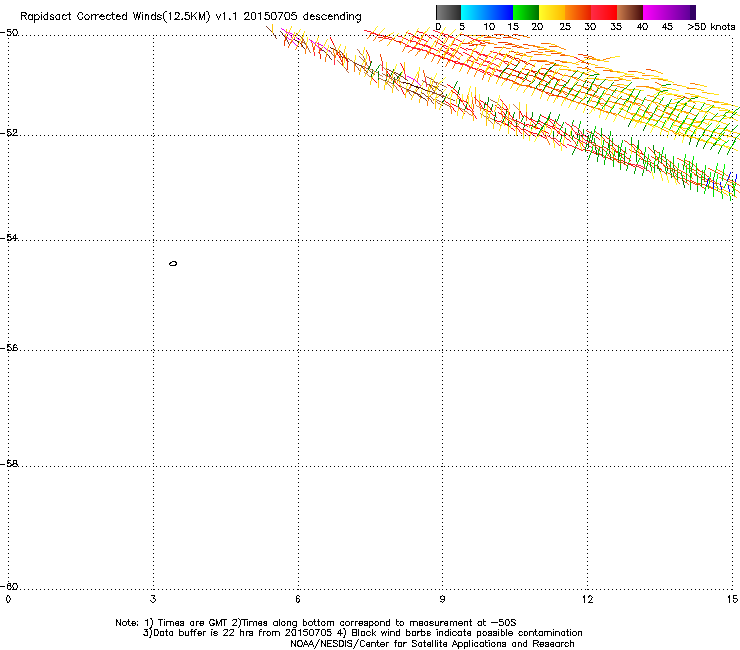Viewport: 740px width, 650px height.
Task: Click the yellow 20-25 knots color swatch
Action: click(x=552, y=12)
